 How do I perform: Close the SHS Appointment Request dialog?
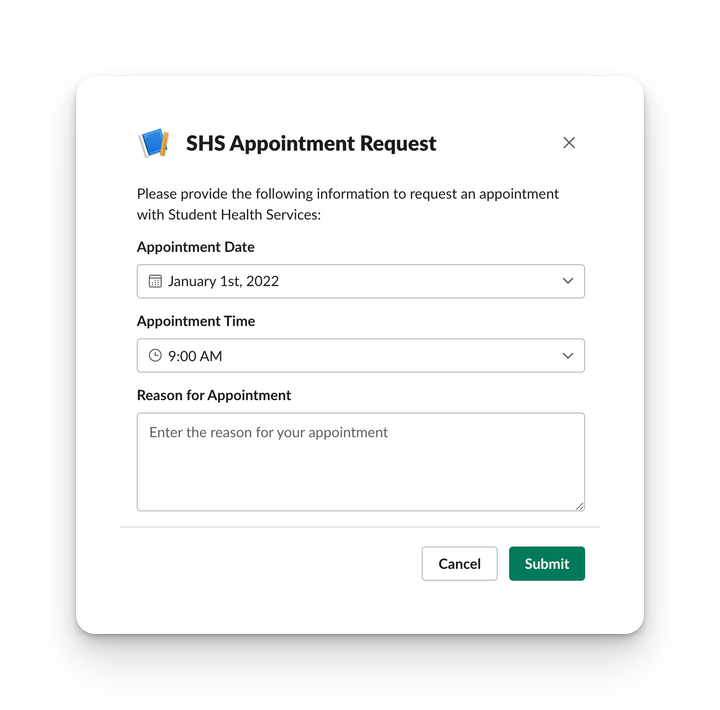pyautogui.click(x=569, y=143)
